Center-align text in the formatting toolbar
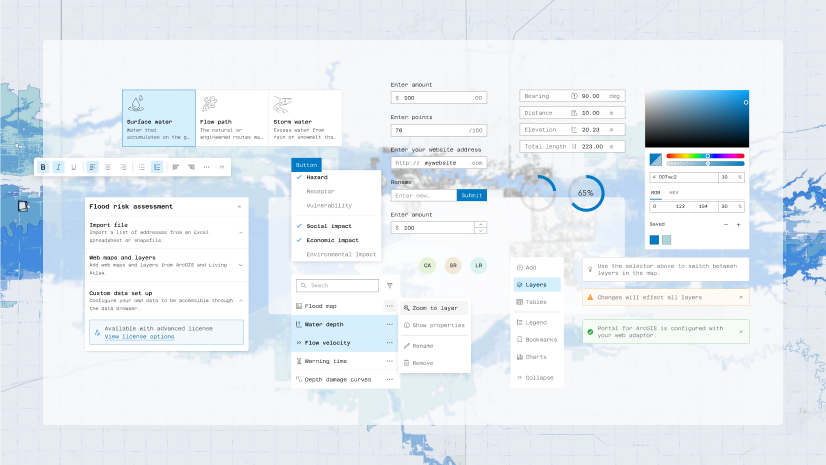The image size is (826, 465). coord(107,167)
